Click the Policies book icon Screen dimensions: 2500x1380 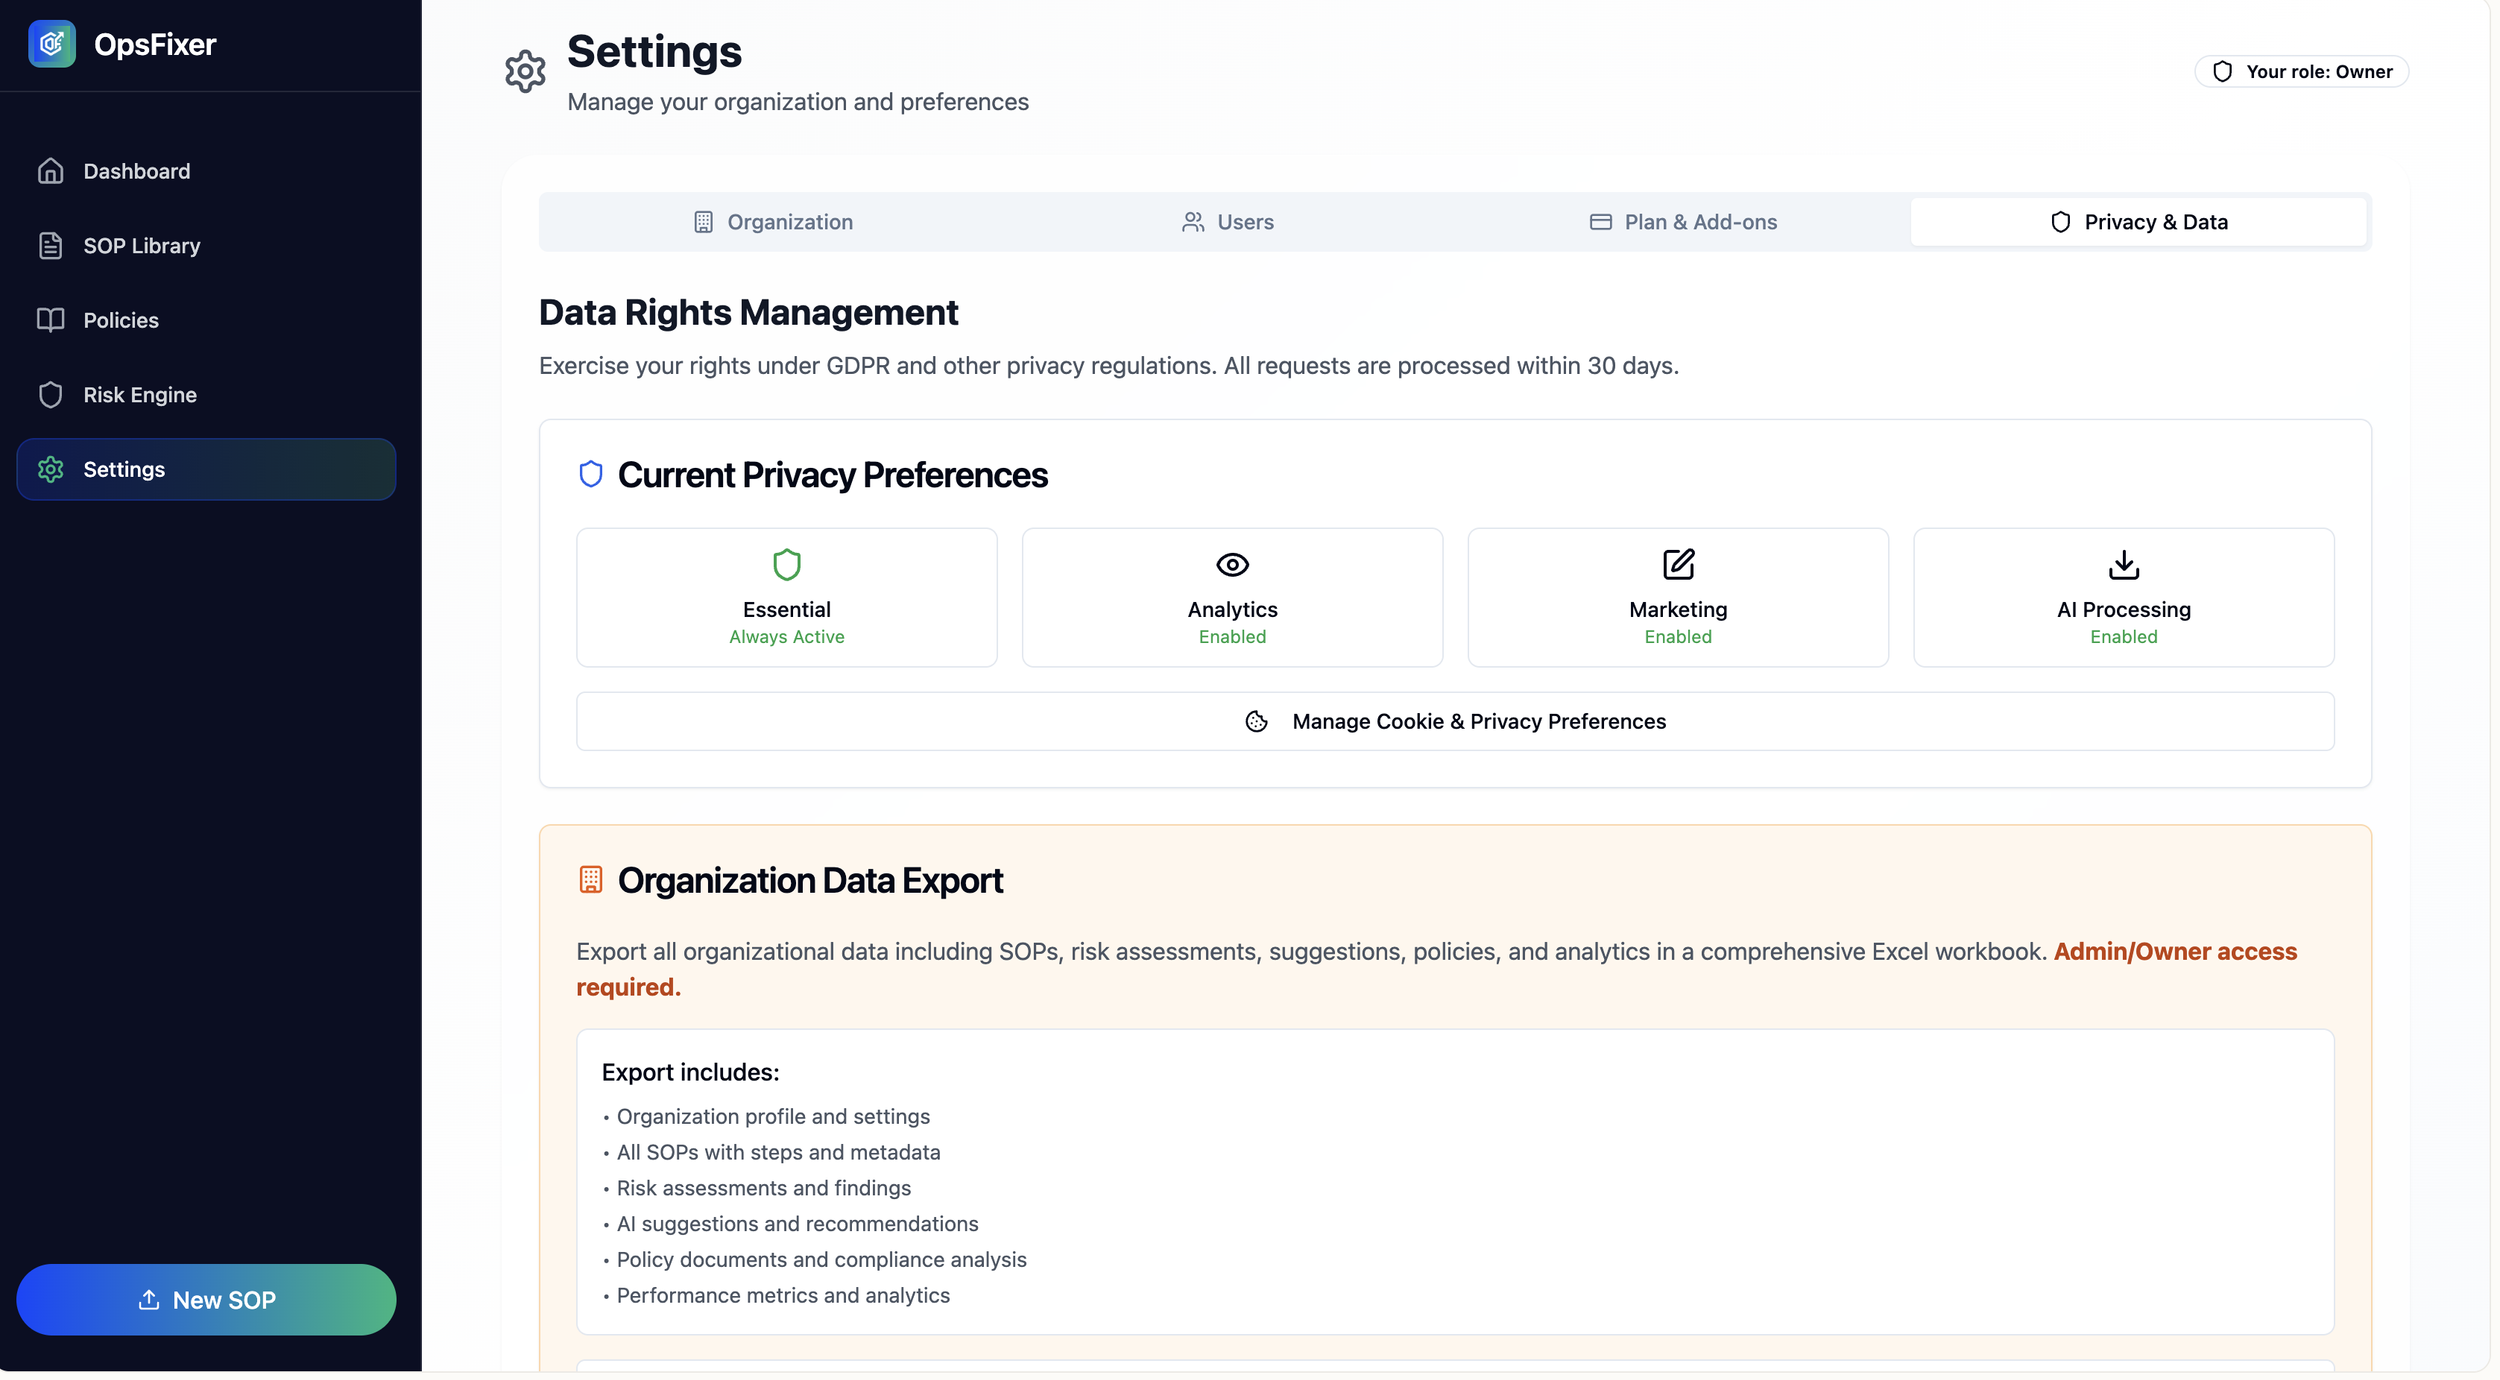coord(50,320)
